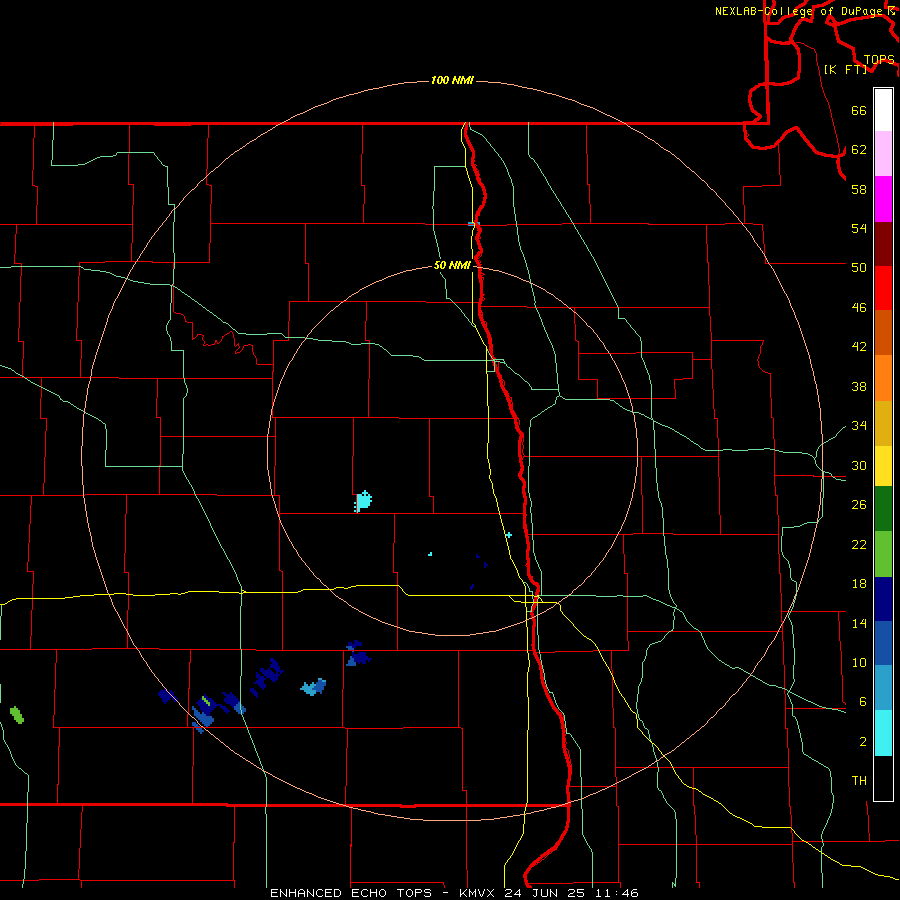Pick the dark orange swatch in the legend
Screen dimensions: 900x900
click(x=883, y=333)
